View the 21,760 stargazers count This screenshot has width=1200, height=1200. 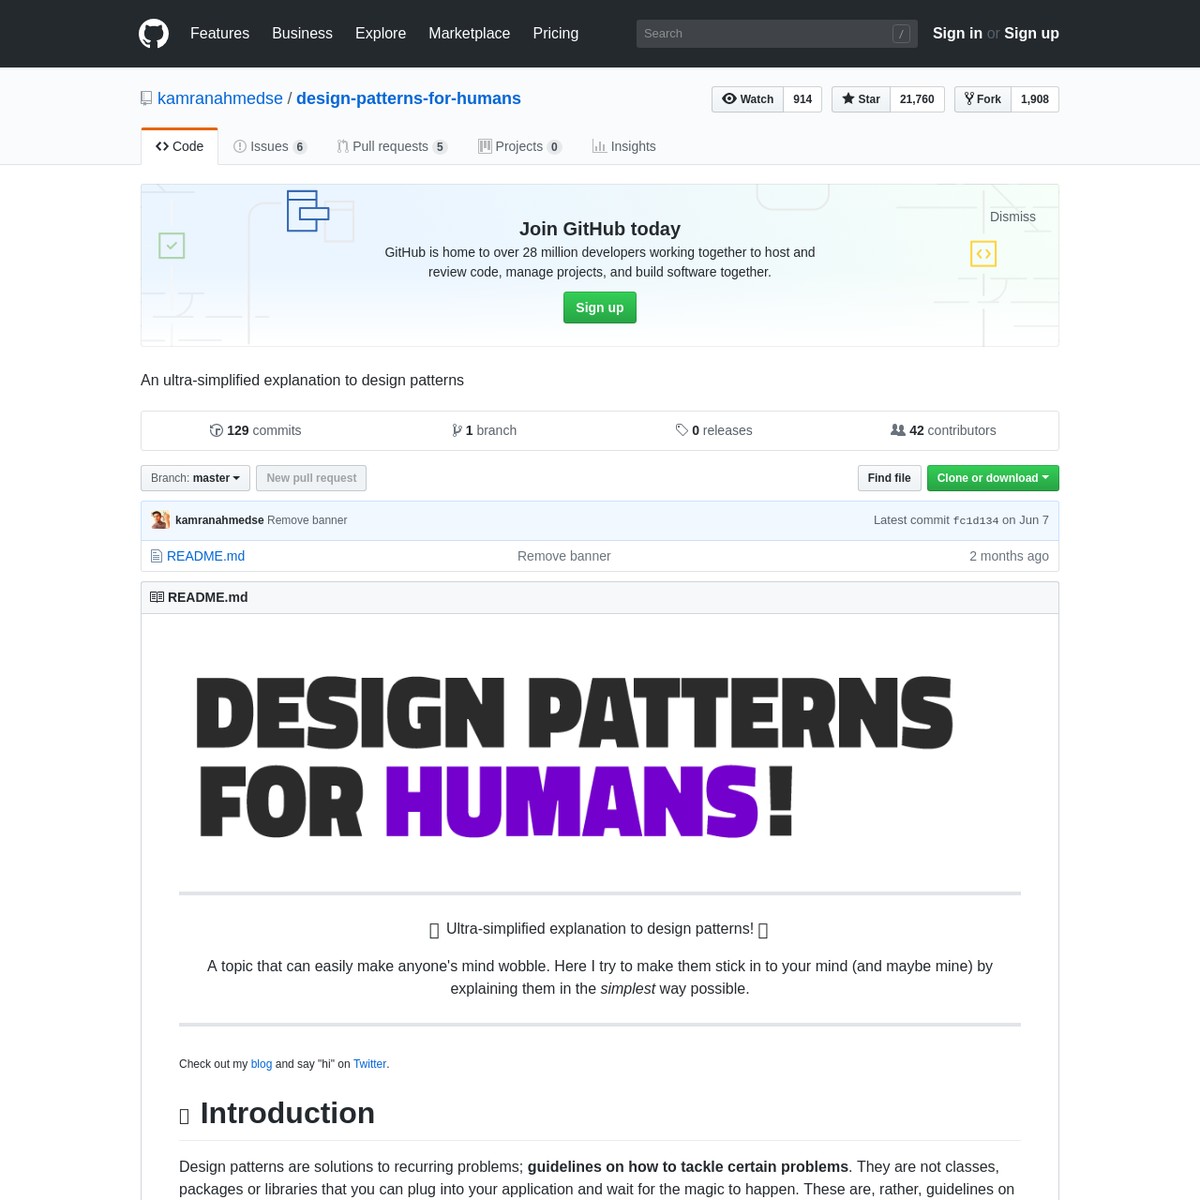click(917, 99)
